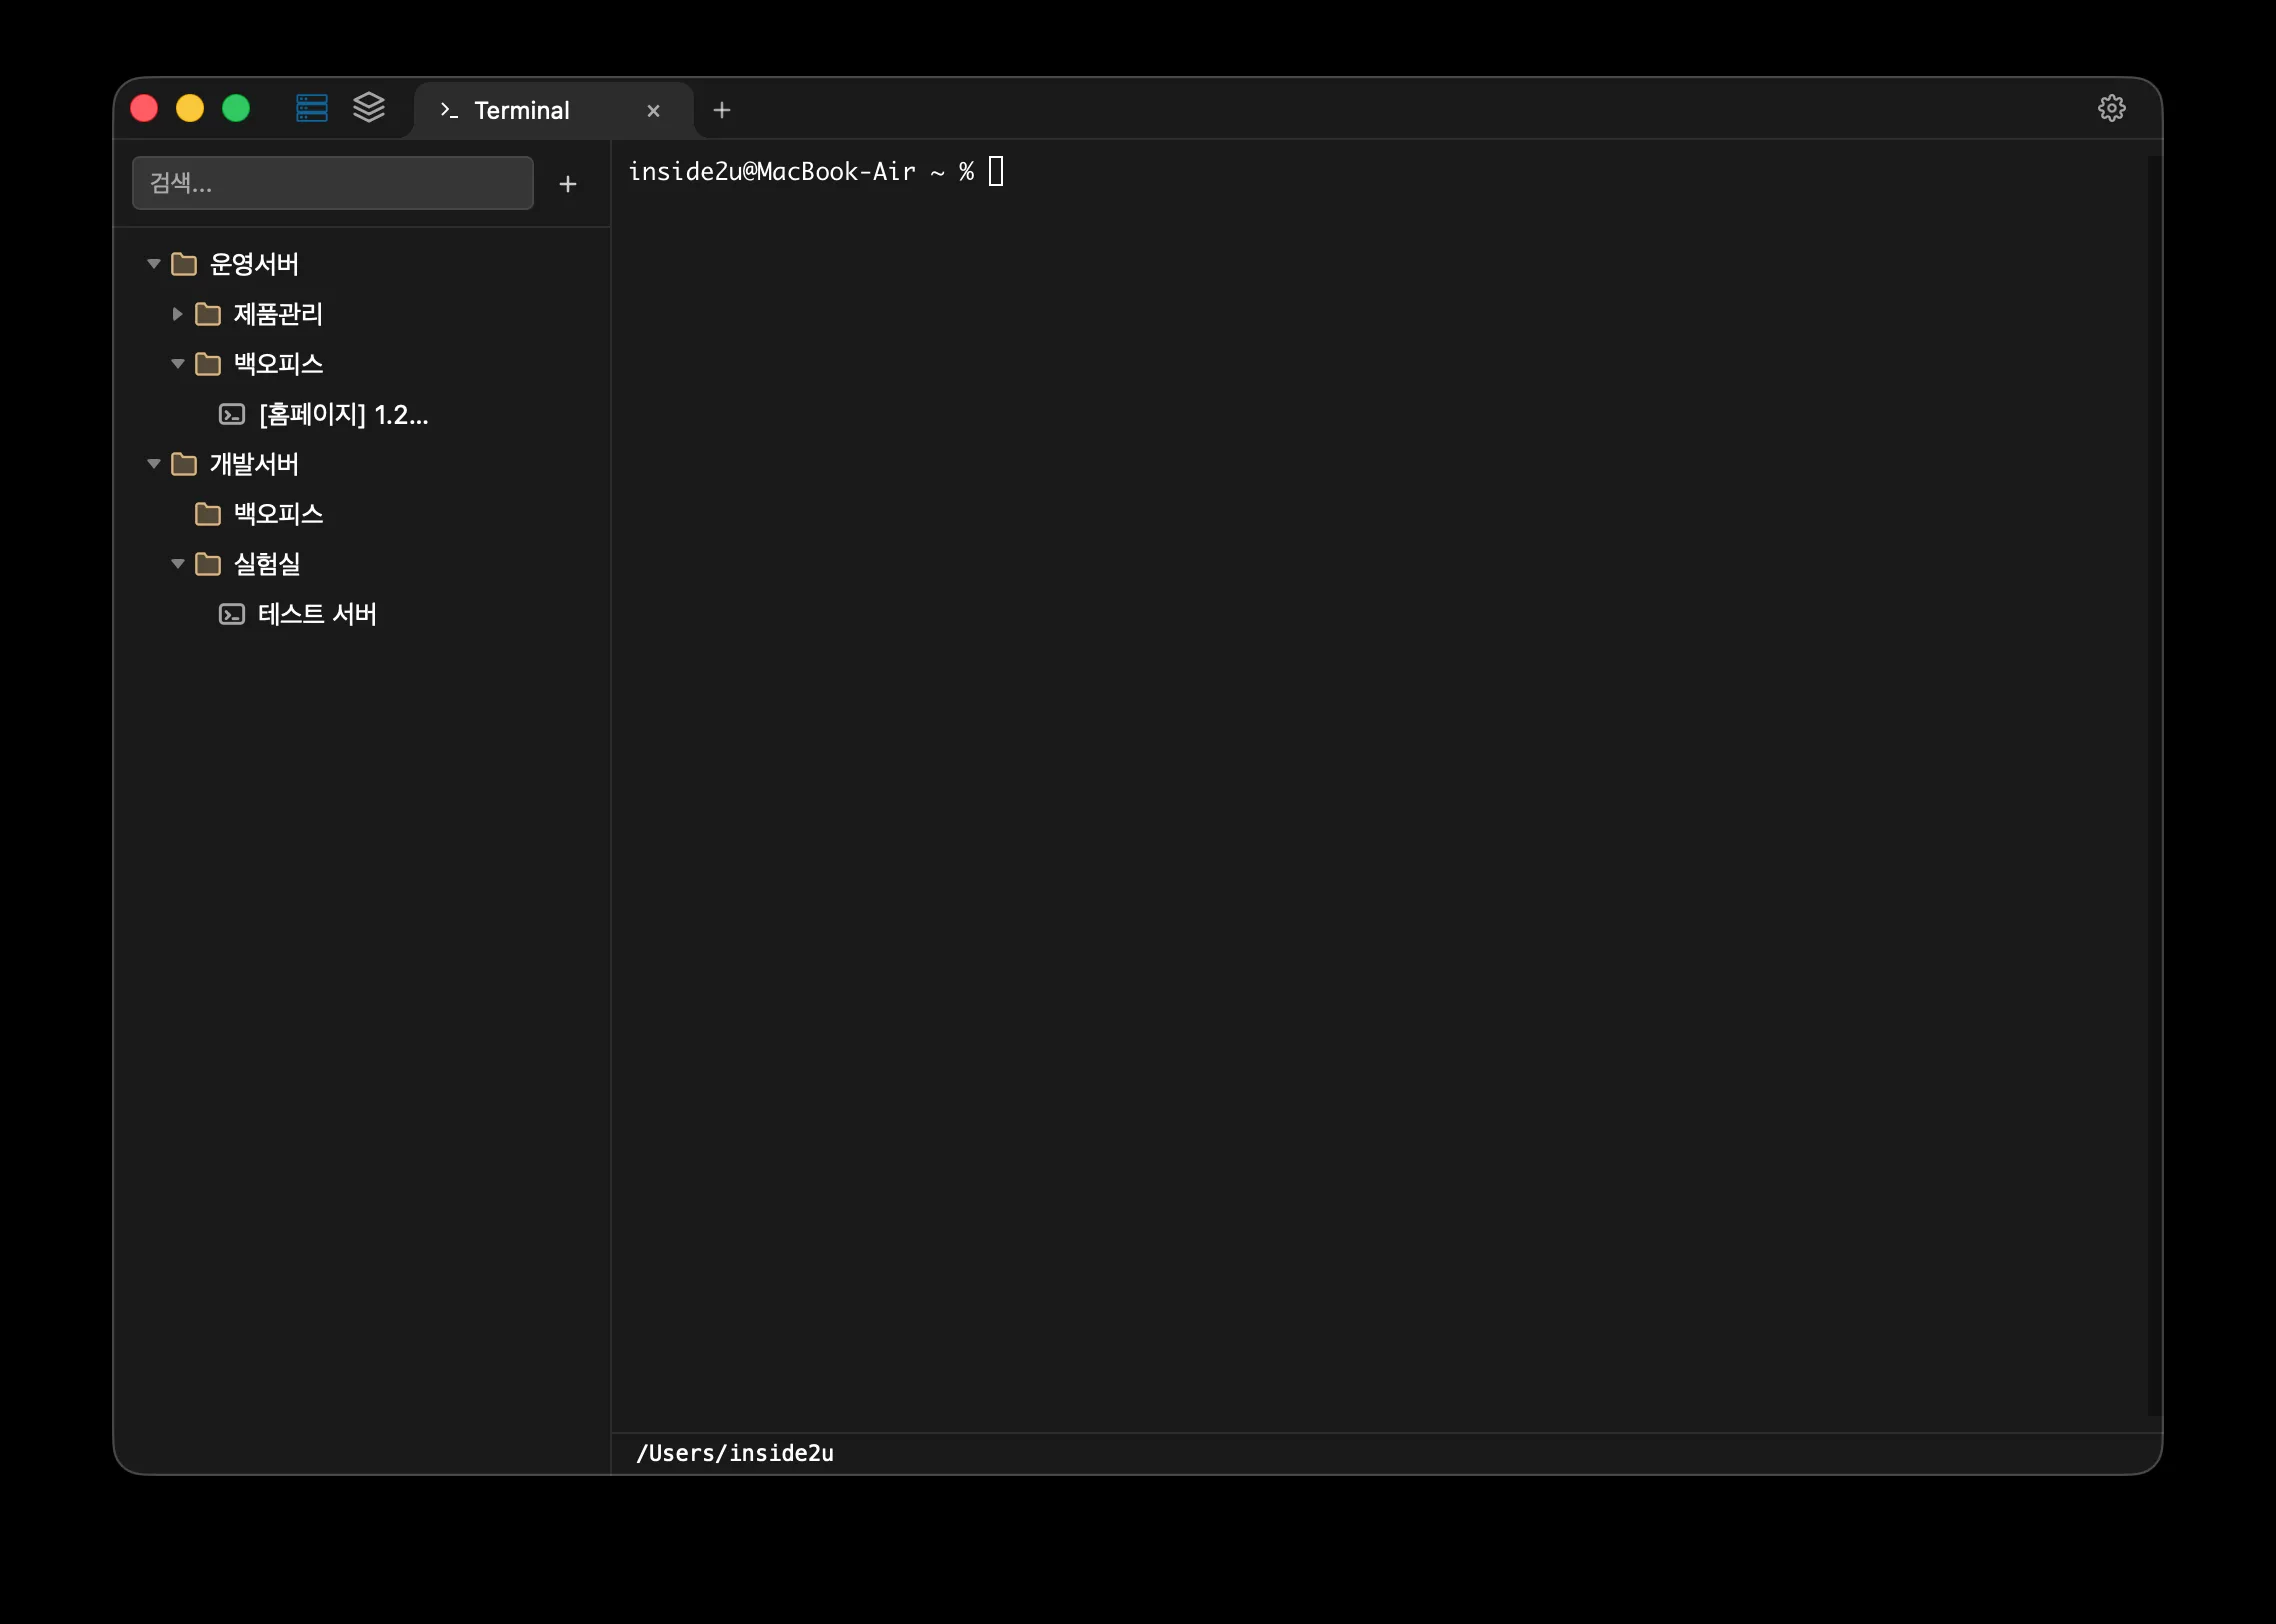
Task: Click the stacked layers icon in title bar
Action: click(368, 108)
